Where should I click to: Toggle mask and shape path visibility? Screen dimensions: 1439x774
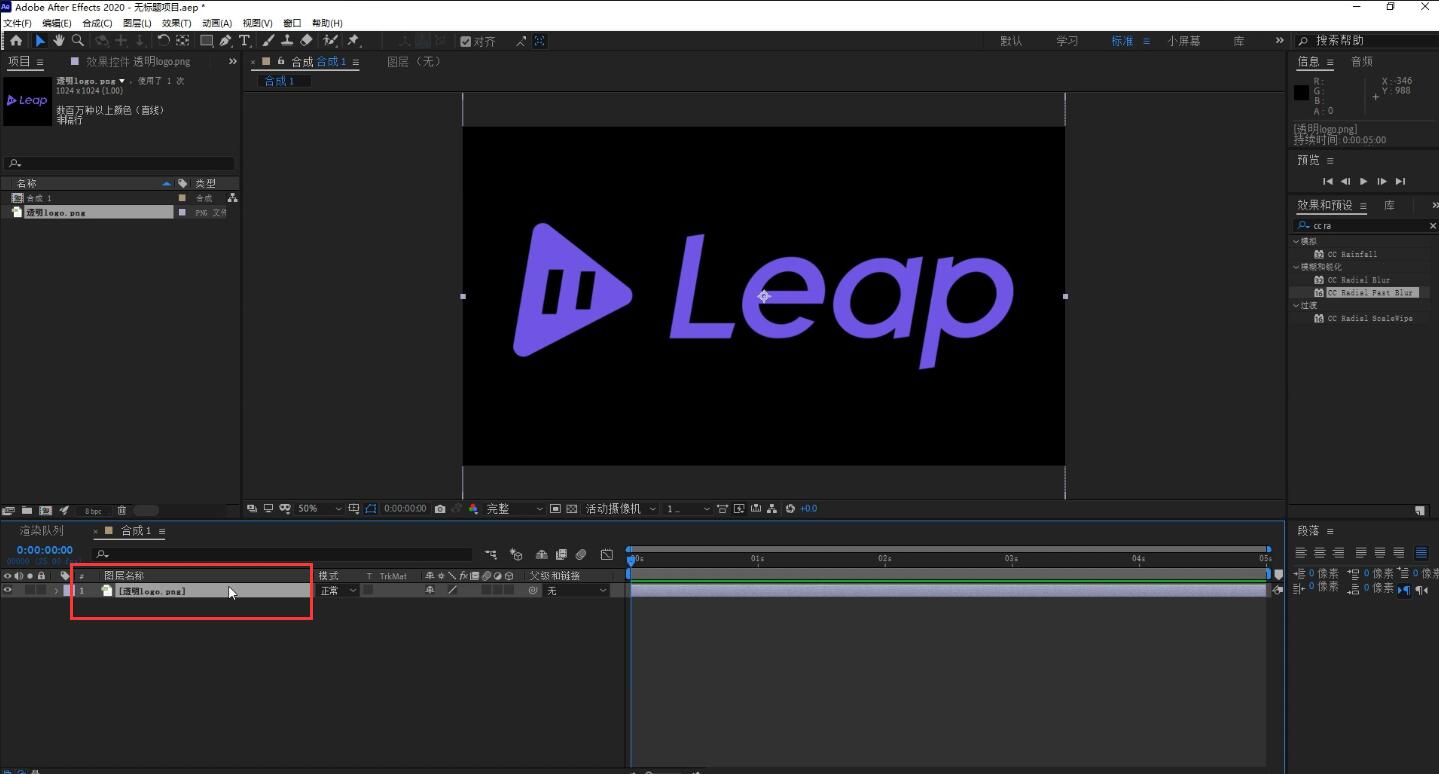pos(370,509)
